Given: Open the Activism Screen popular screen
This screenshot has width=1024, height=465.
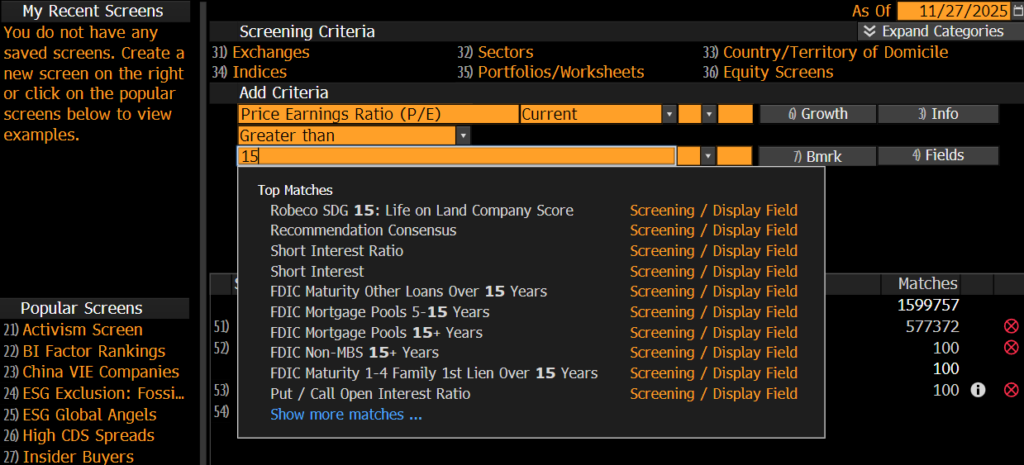Looking at the screenshot, I should 82,330.
